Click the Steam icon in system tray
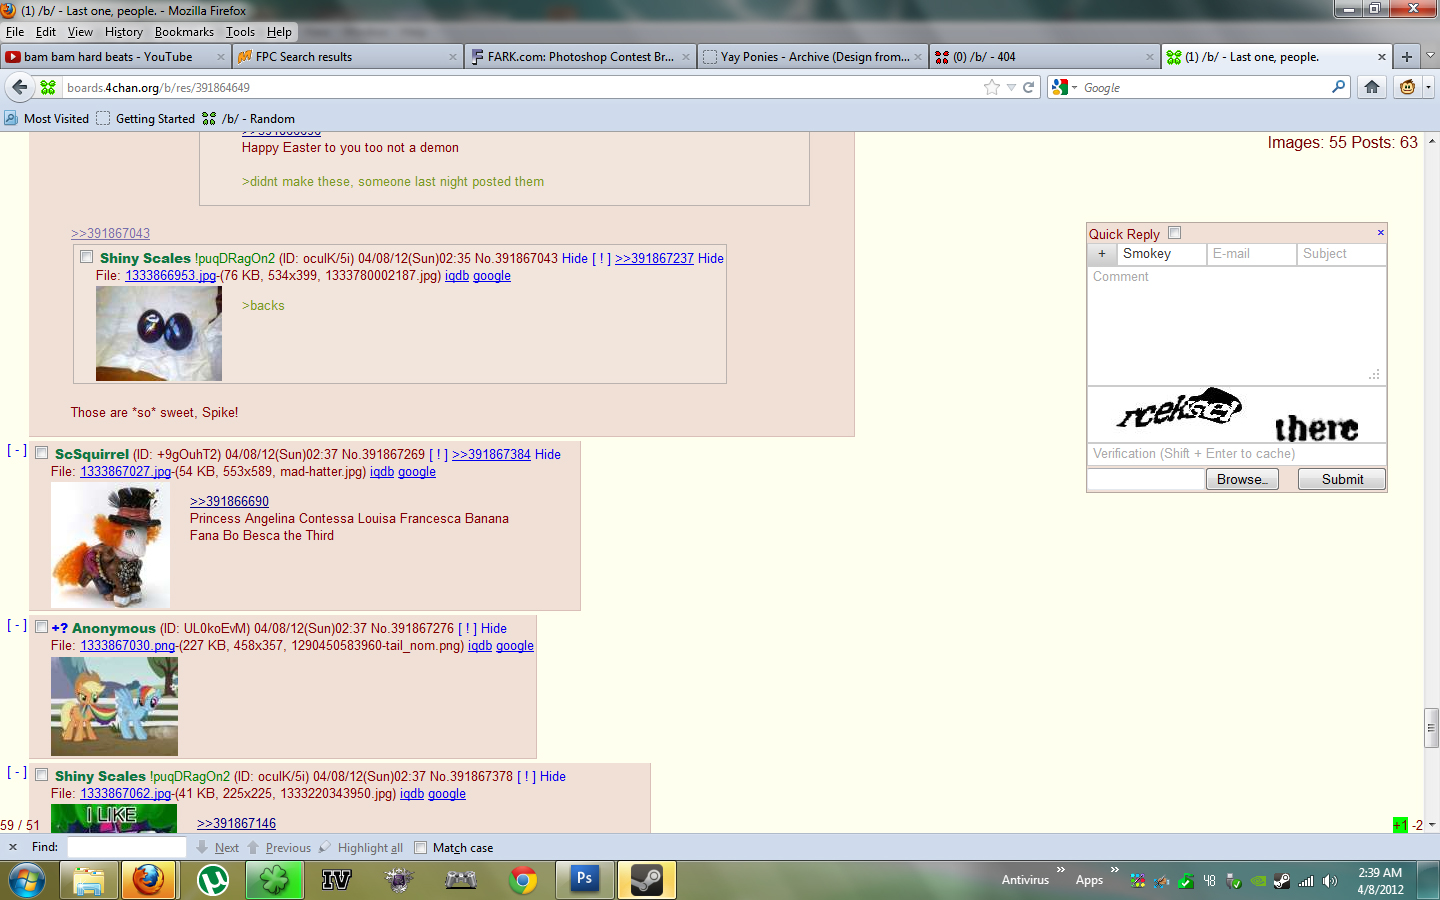Screen dimensions: 1440x900 tap(1281, 881)
